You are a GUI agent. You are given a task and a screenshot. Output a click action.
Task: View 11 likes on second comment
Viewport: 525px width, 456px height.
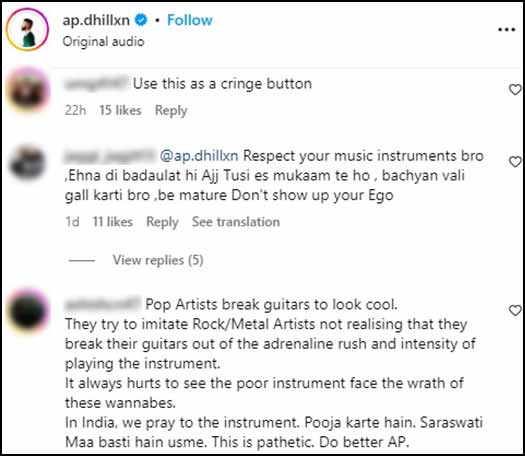(x=112, y=222)
